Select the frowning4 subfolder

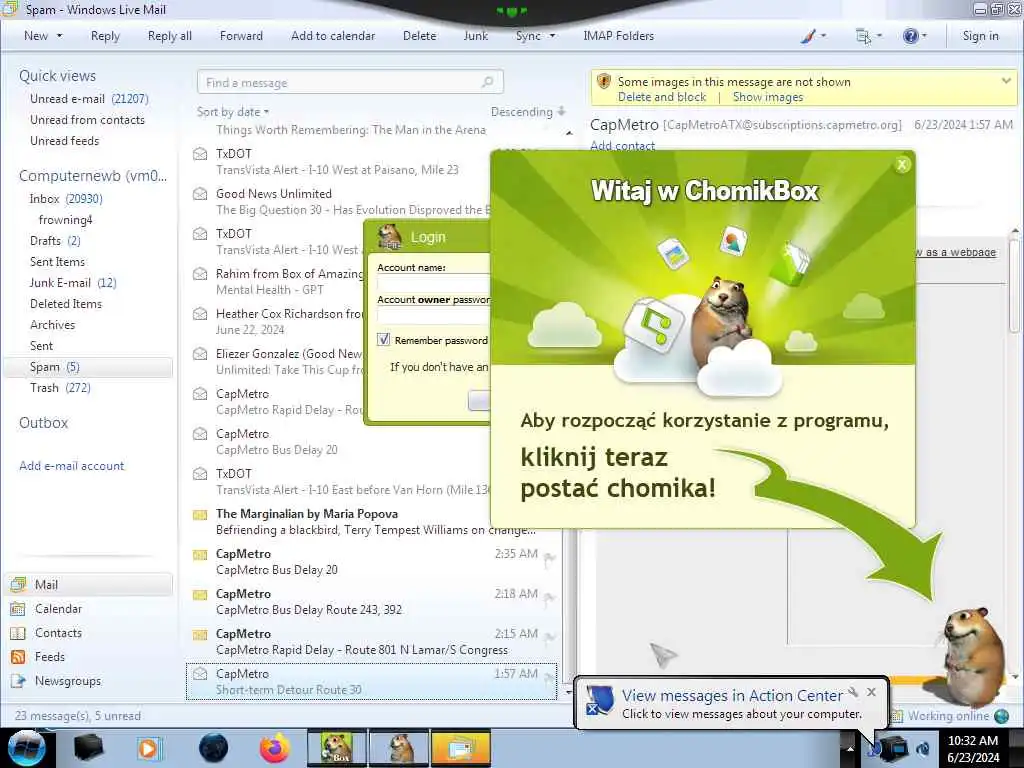point(65,219)
